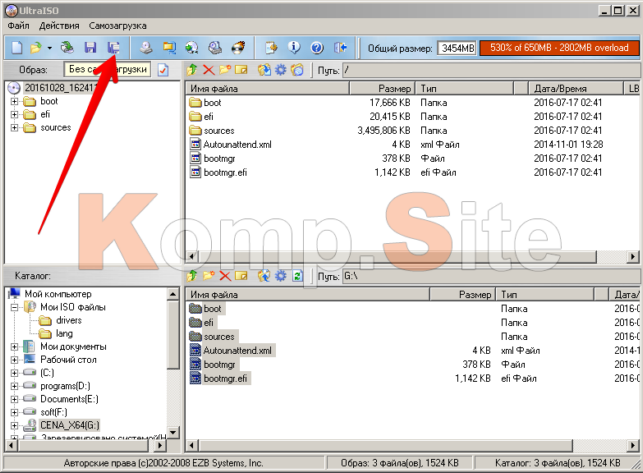The width and height of the screenshot is (643, 473).
Task: Expand the sources folder in the image tree
Action: pos(14,128)
